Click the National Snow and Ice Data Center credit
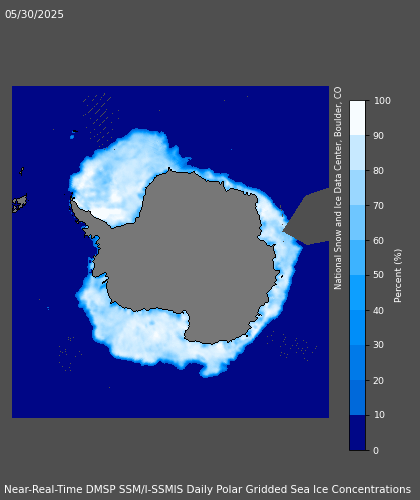The width and height of the screenshot is (420, 500). (x=338, y=188)
